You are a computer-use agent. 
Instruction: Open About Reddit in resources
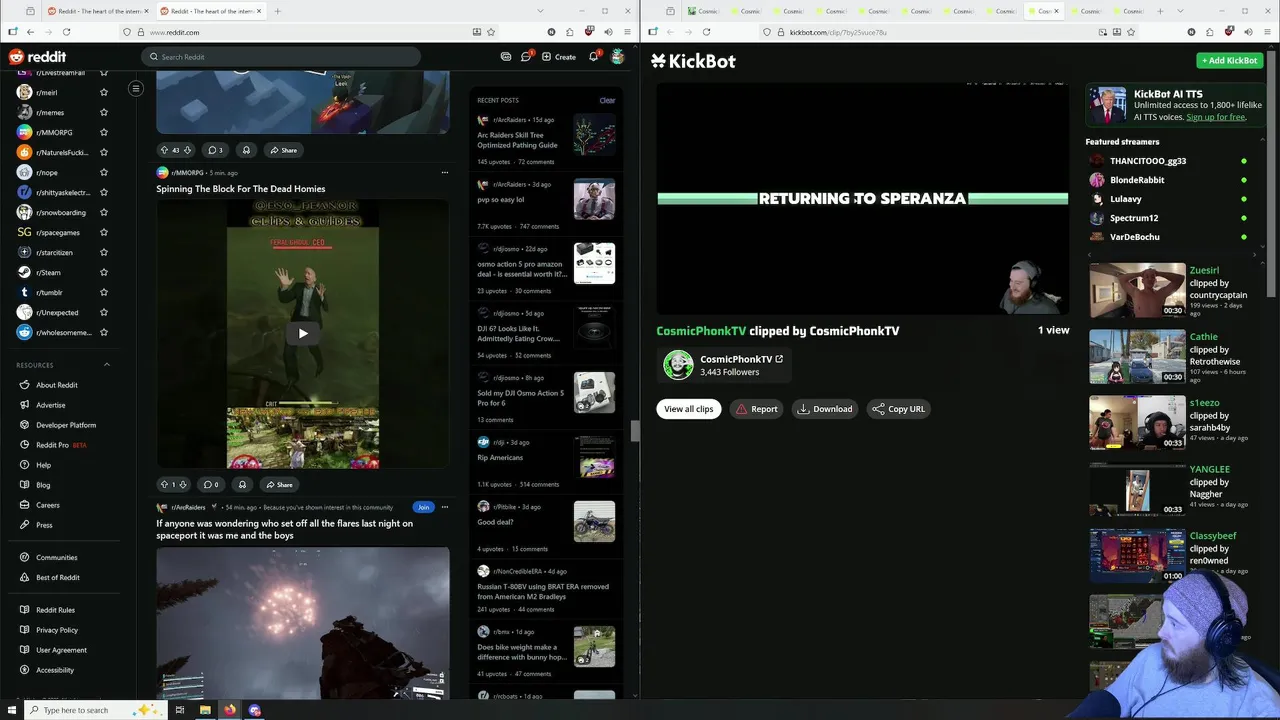point(57,385)
